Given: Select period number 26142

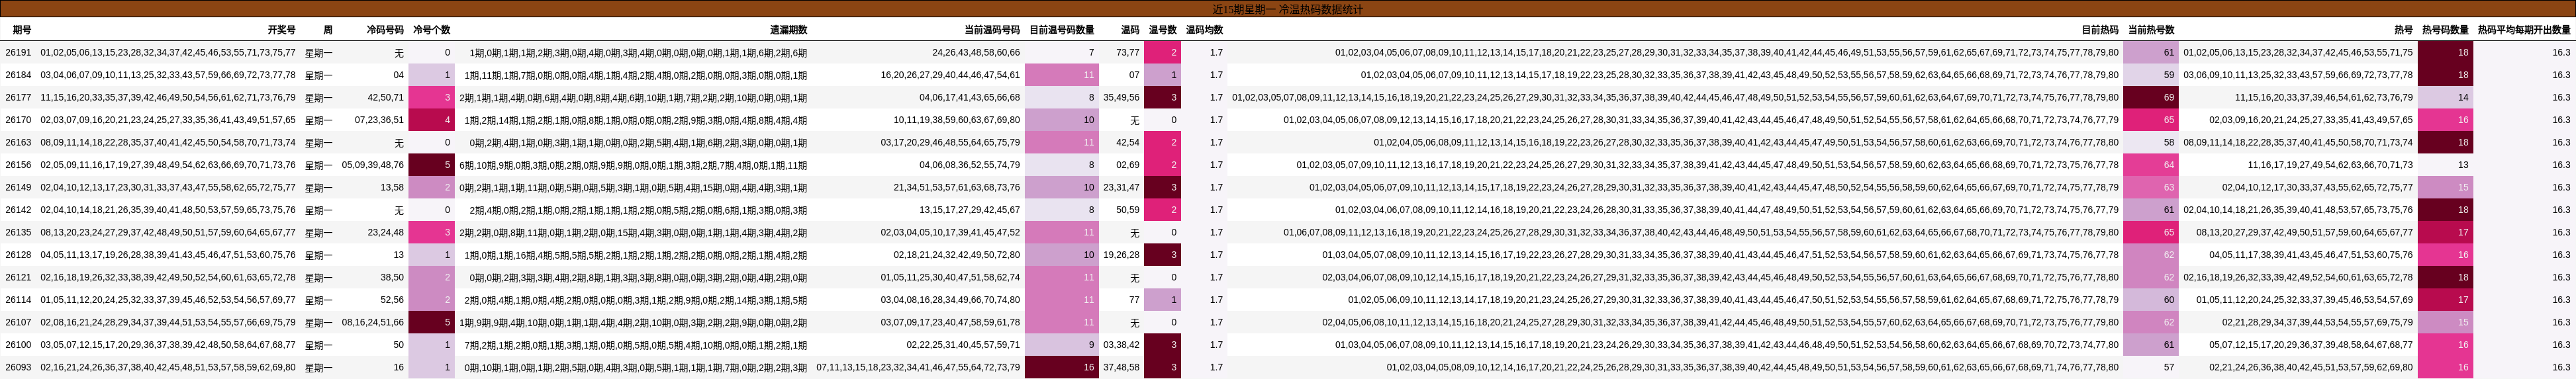Looking at the screenshot, I should point(18,210).
